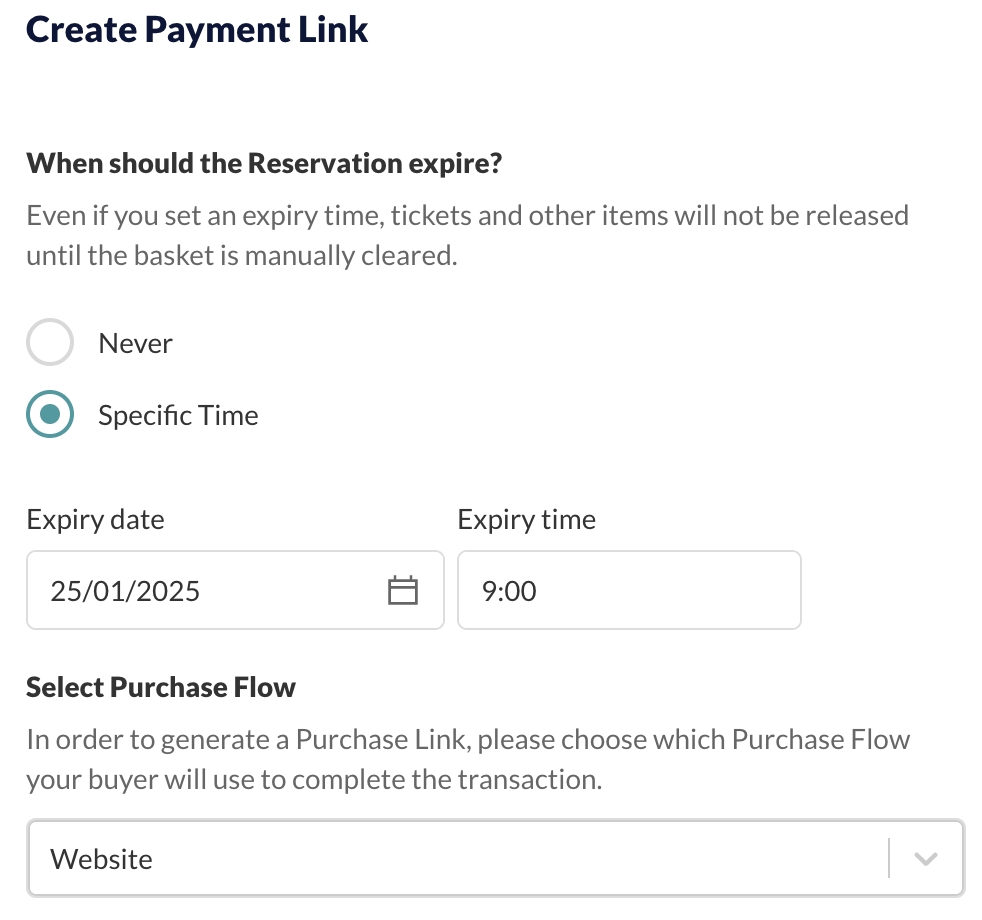Click the Expiry time label
Image resolution: width=982 pixels, height=920 pixels.
tap(527, 520)
